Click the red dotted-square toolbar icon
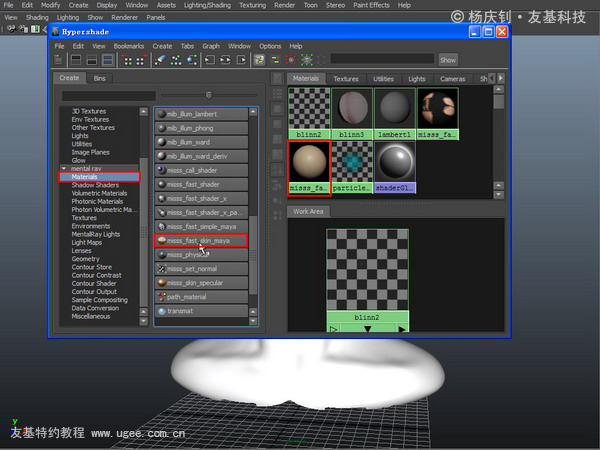This screenshot has height=450, width=600. pyautogui.click(x=291, y=60)
